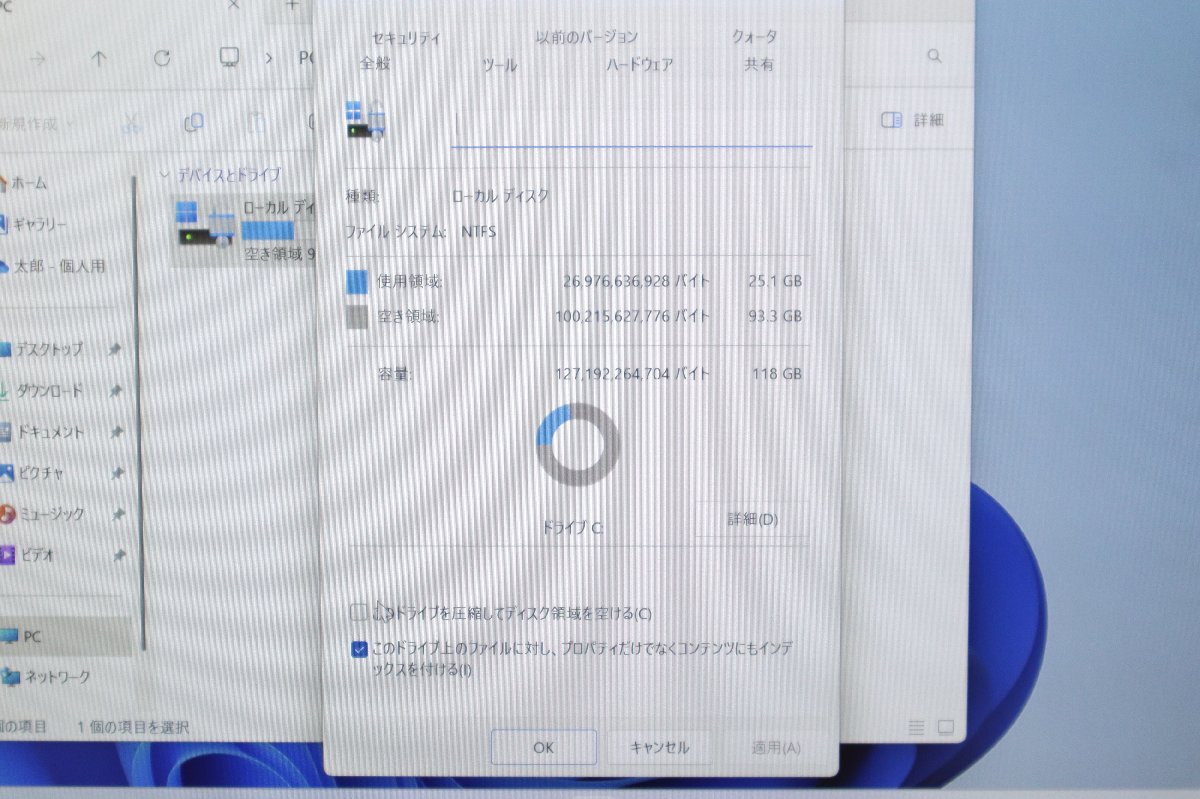This screenshot has height=799, width=1200.
Task: Unpin デスクトップ from quick access
Action: pyautogui.click(x=115, y=349)
